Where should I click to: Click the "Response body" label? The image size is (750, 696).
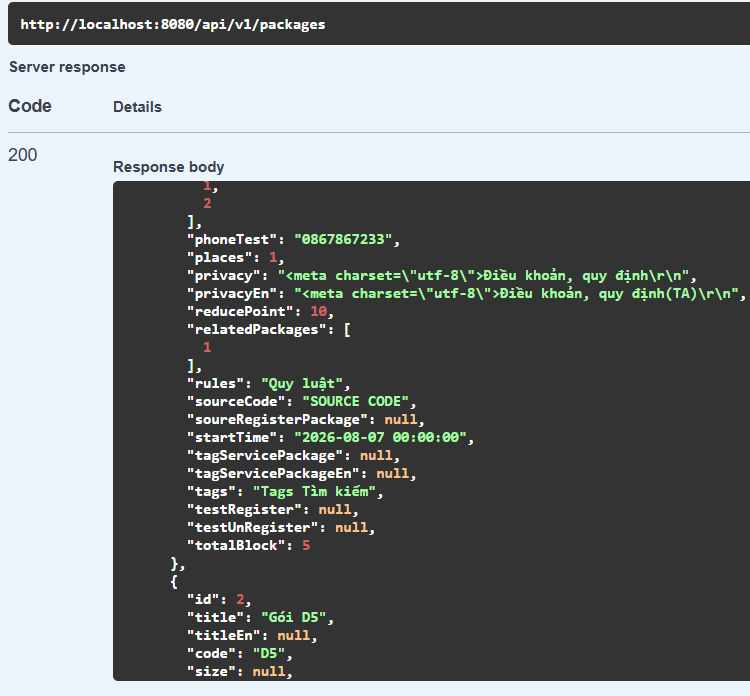click(168, 167)
